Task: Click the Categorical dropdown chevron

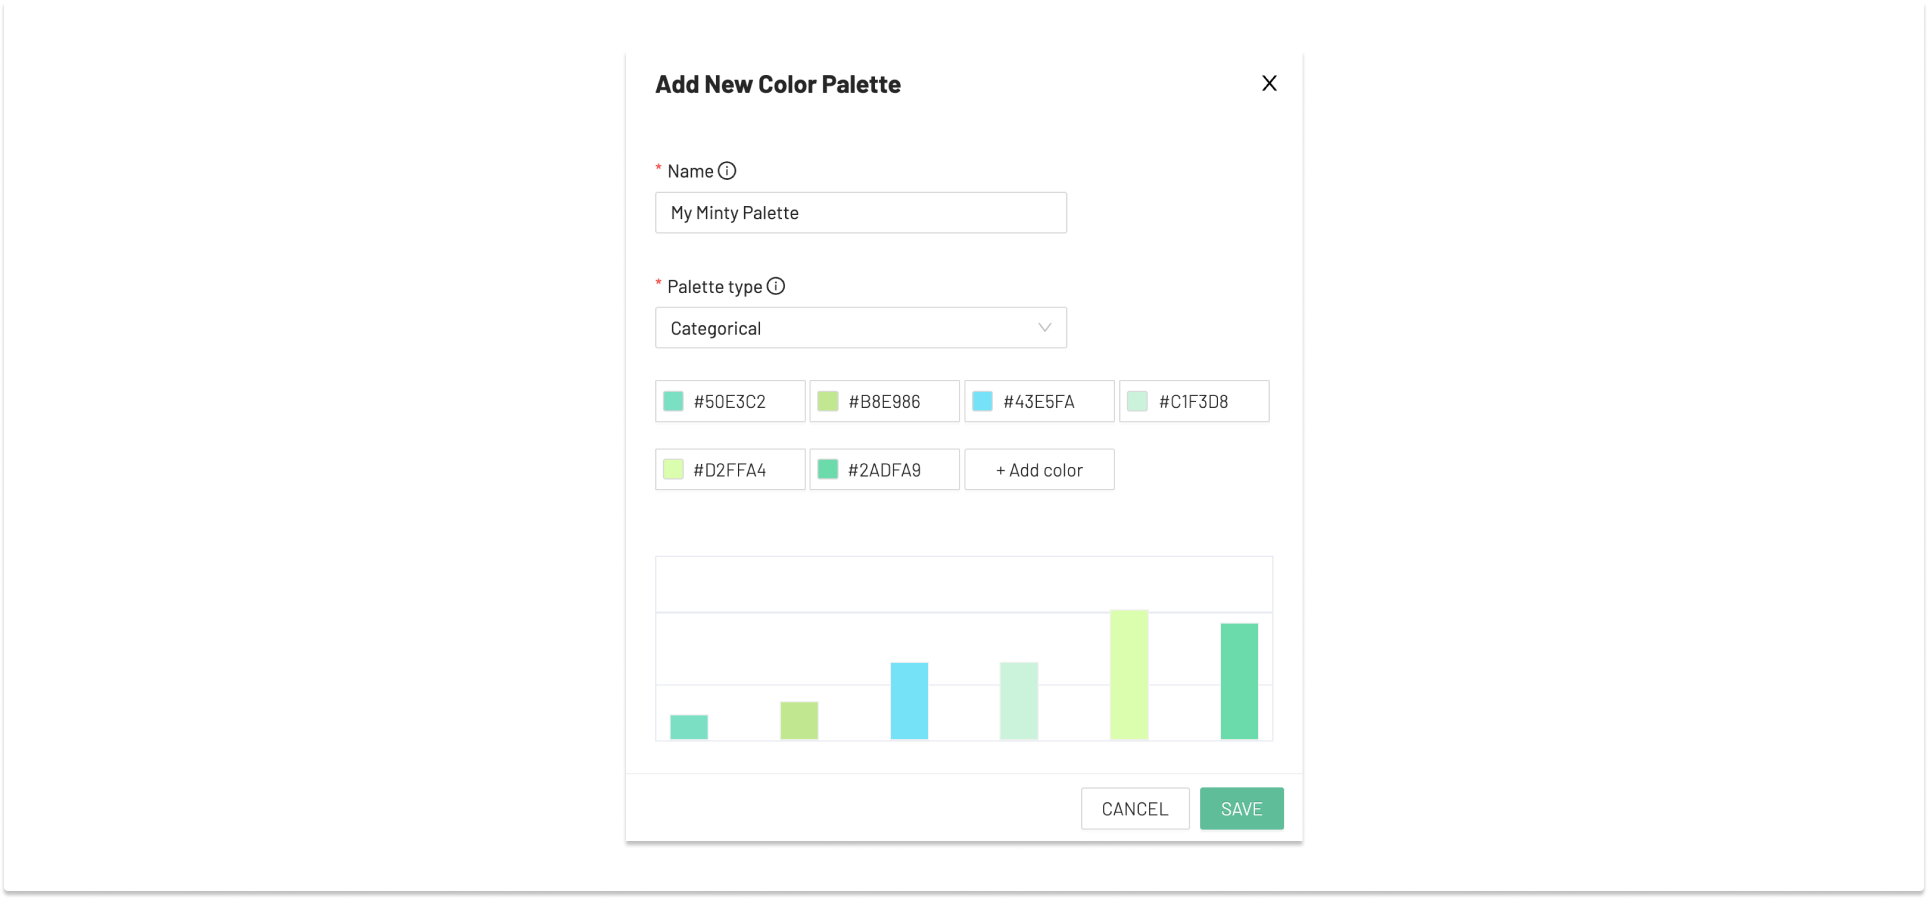Action: (1044, 327)
